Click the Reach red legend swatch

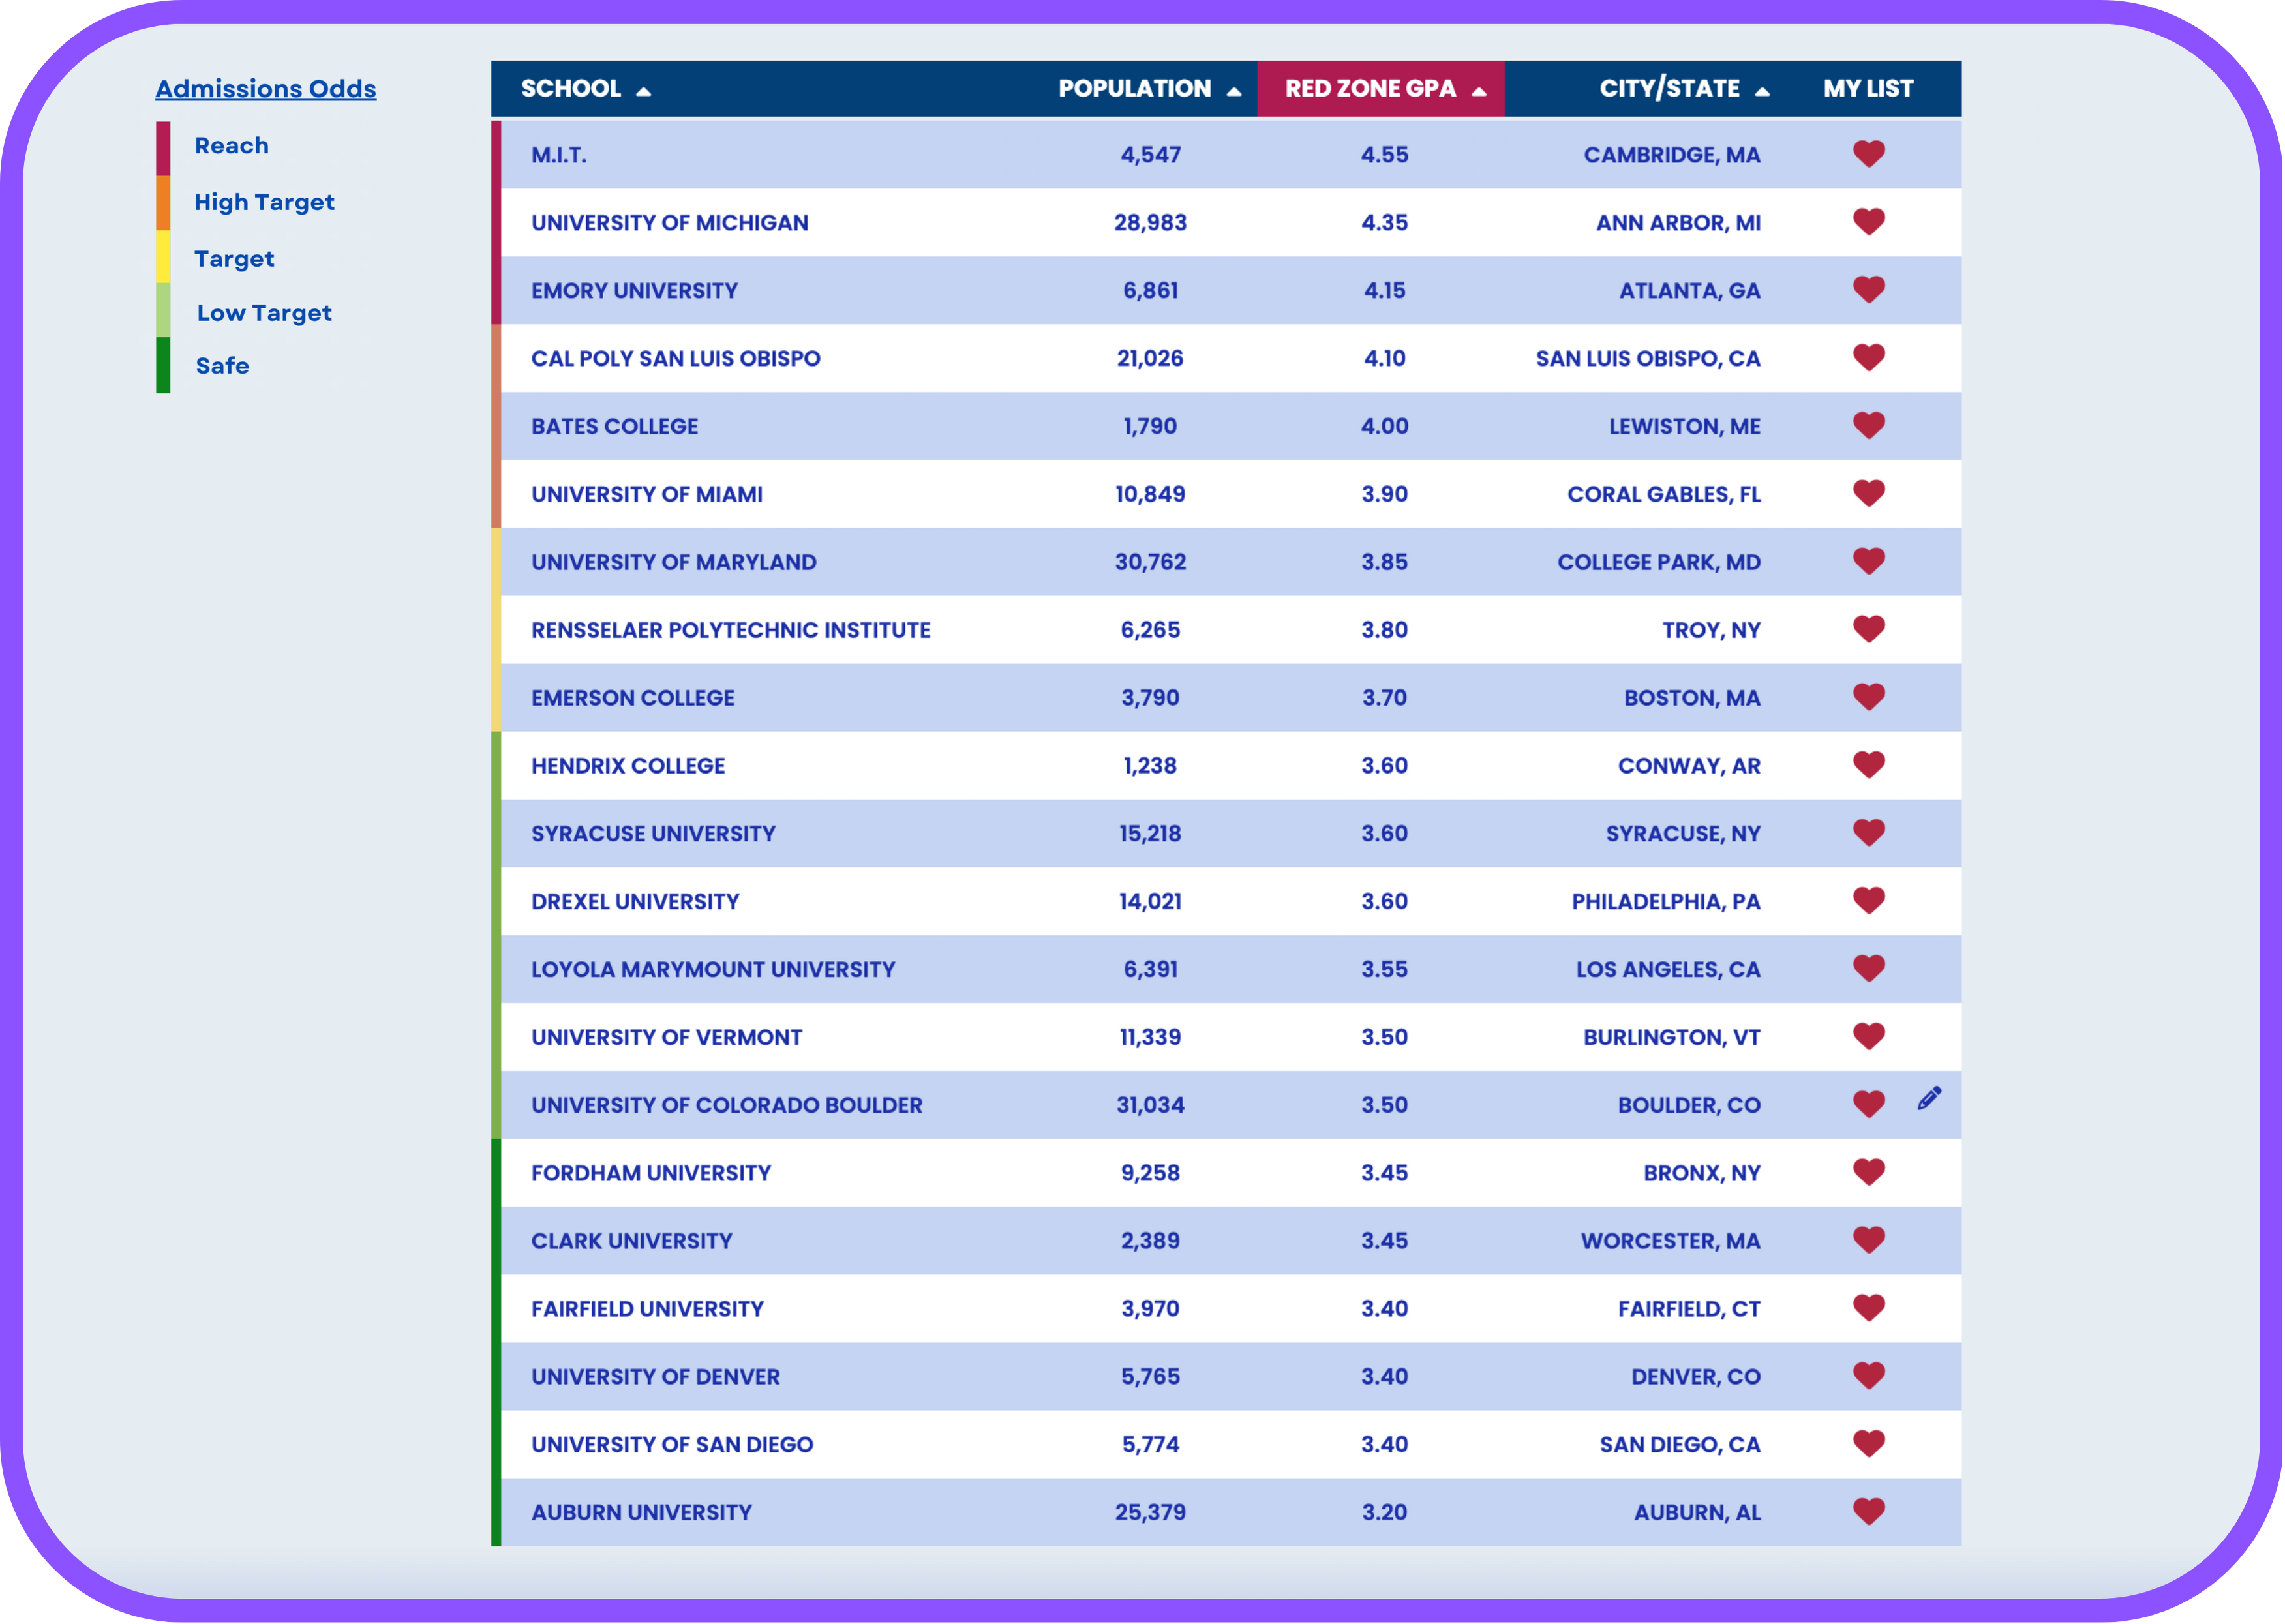(163, 148)
